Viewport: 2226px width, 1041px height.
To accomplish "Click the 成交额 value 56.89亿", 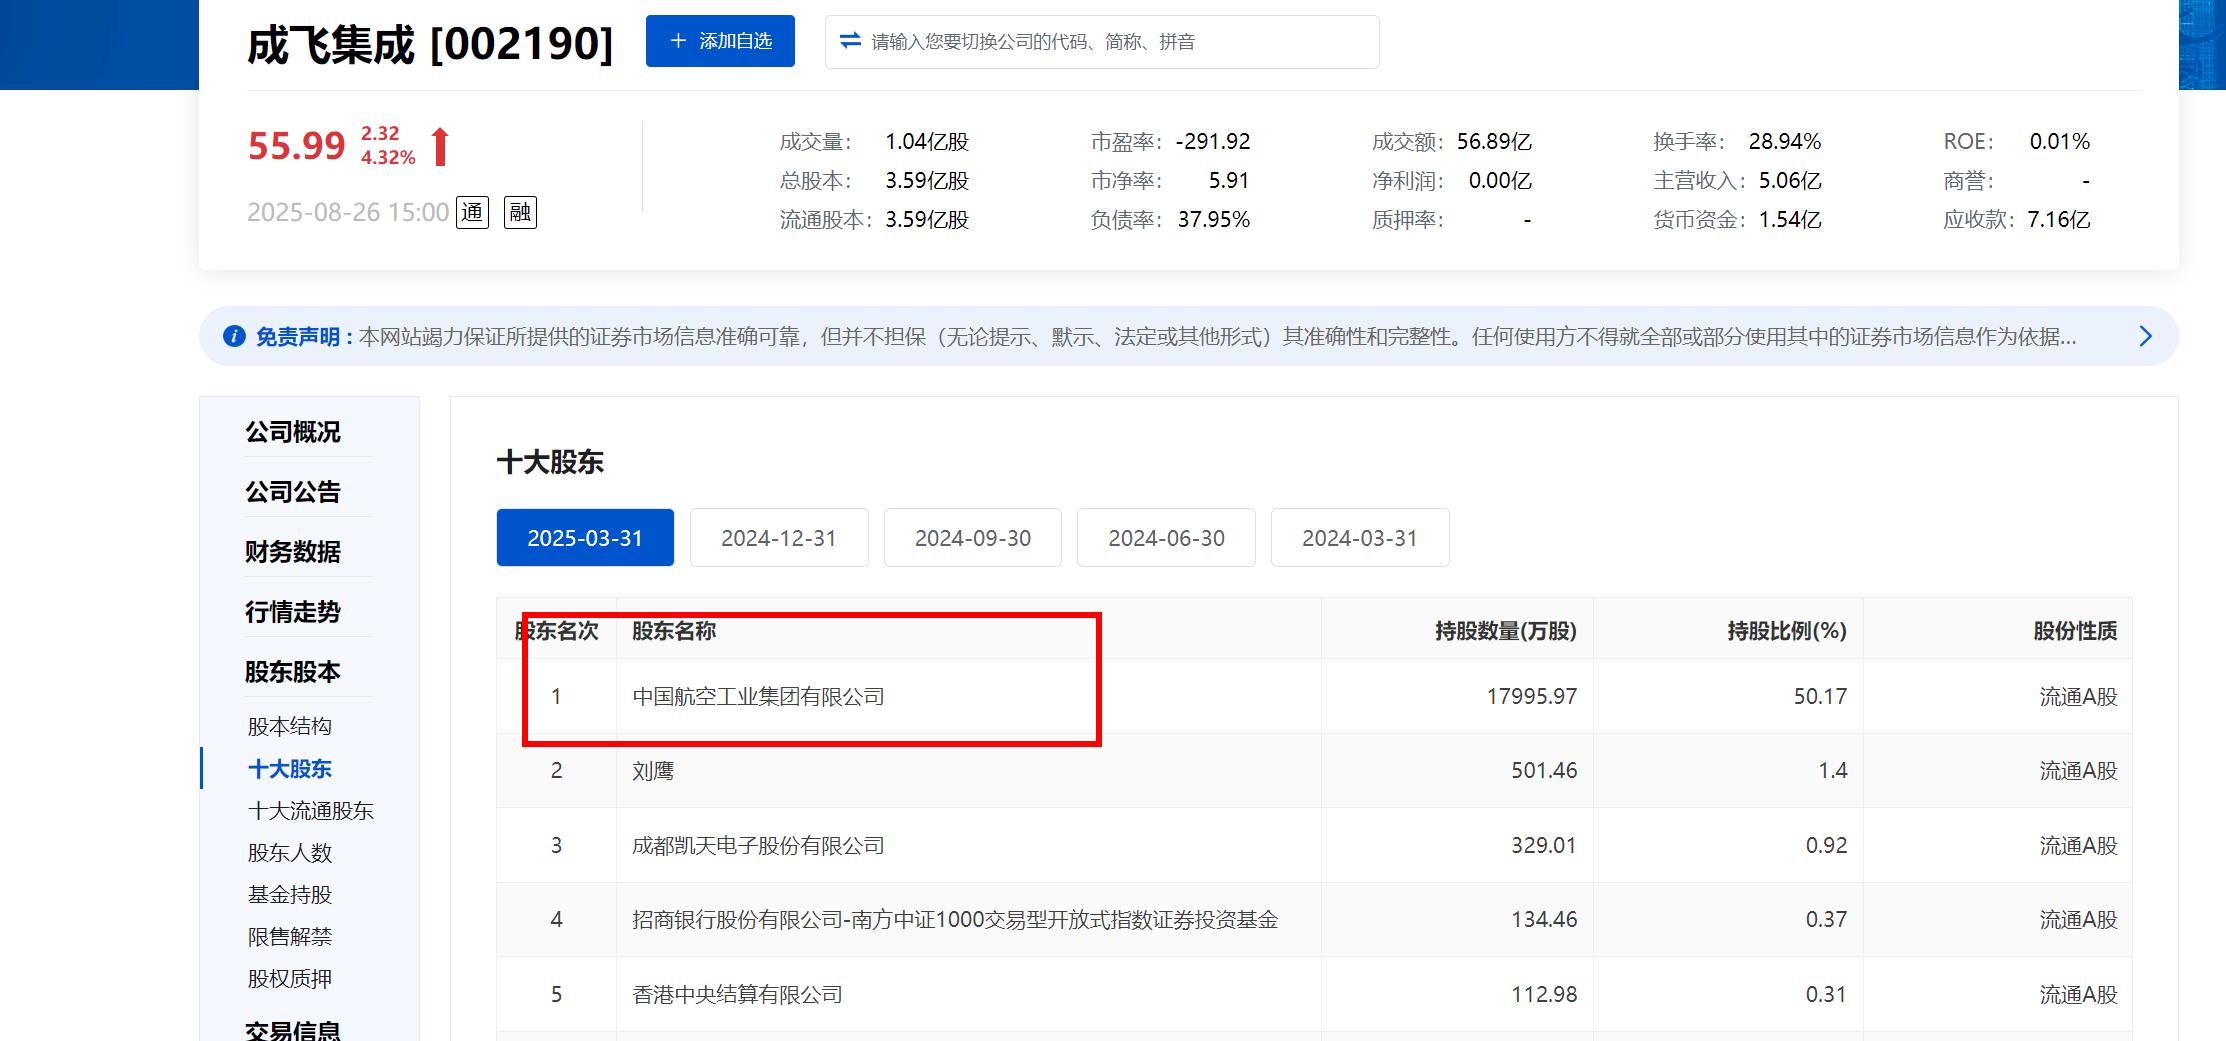I will coord(1494,142).
